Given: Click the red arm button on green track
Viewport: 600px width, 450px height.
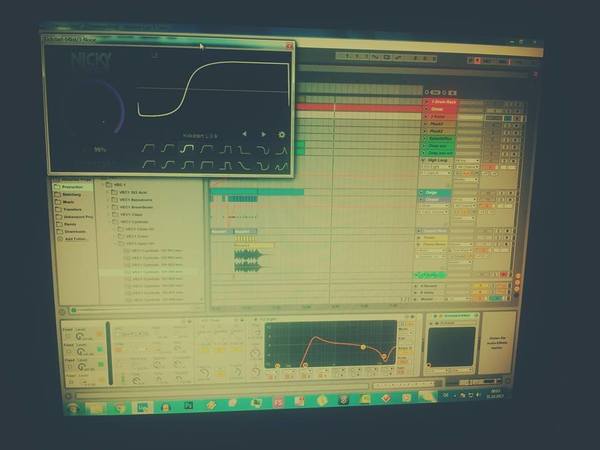Looking at the screenshot, I should point(504,274).
